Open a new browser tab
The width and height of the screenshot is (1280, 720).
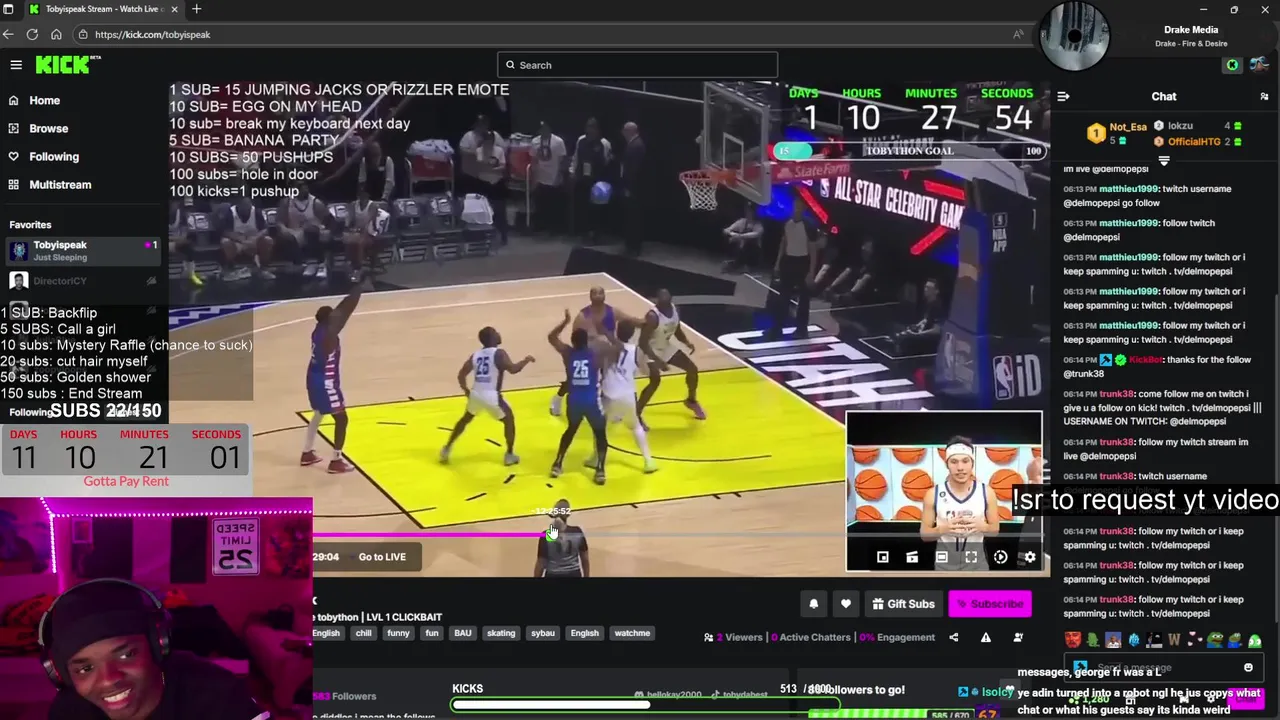pos(196,9)
